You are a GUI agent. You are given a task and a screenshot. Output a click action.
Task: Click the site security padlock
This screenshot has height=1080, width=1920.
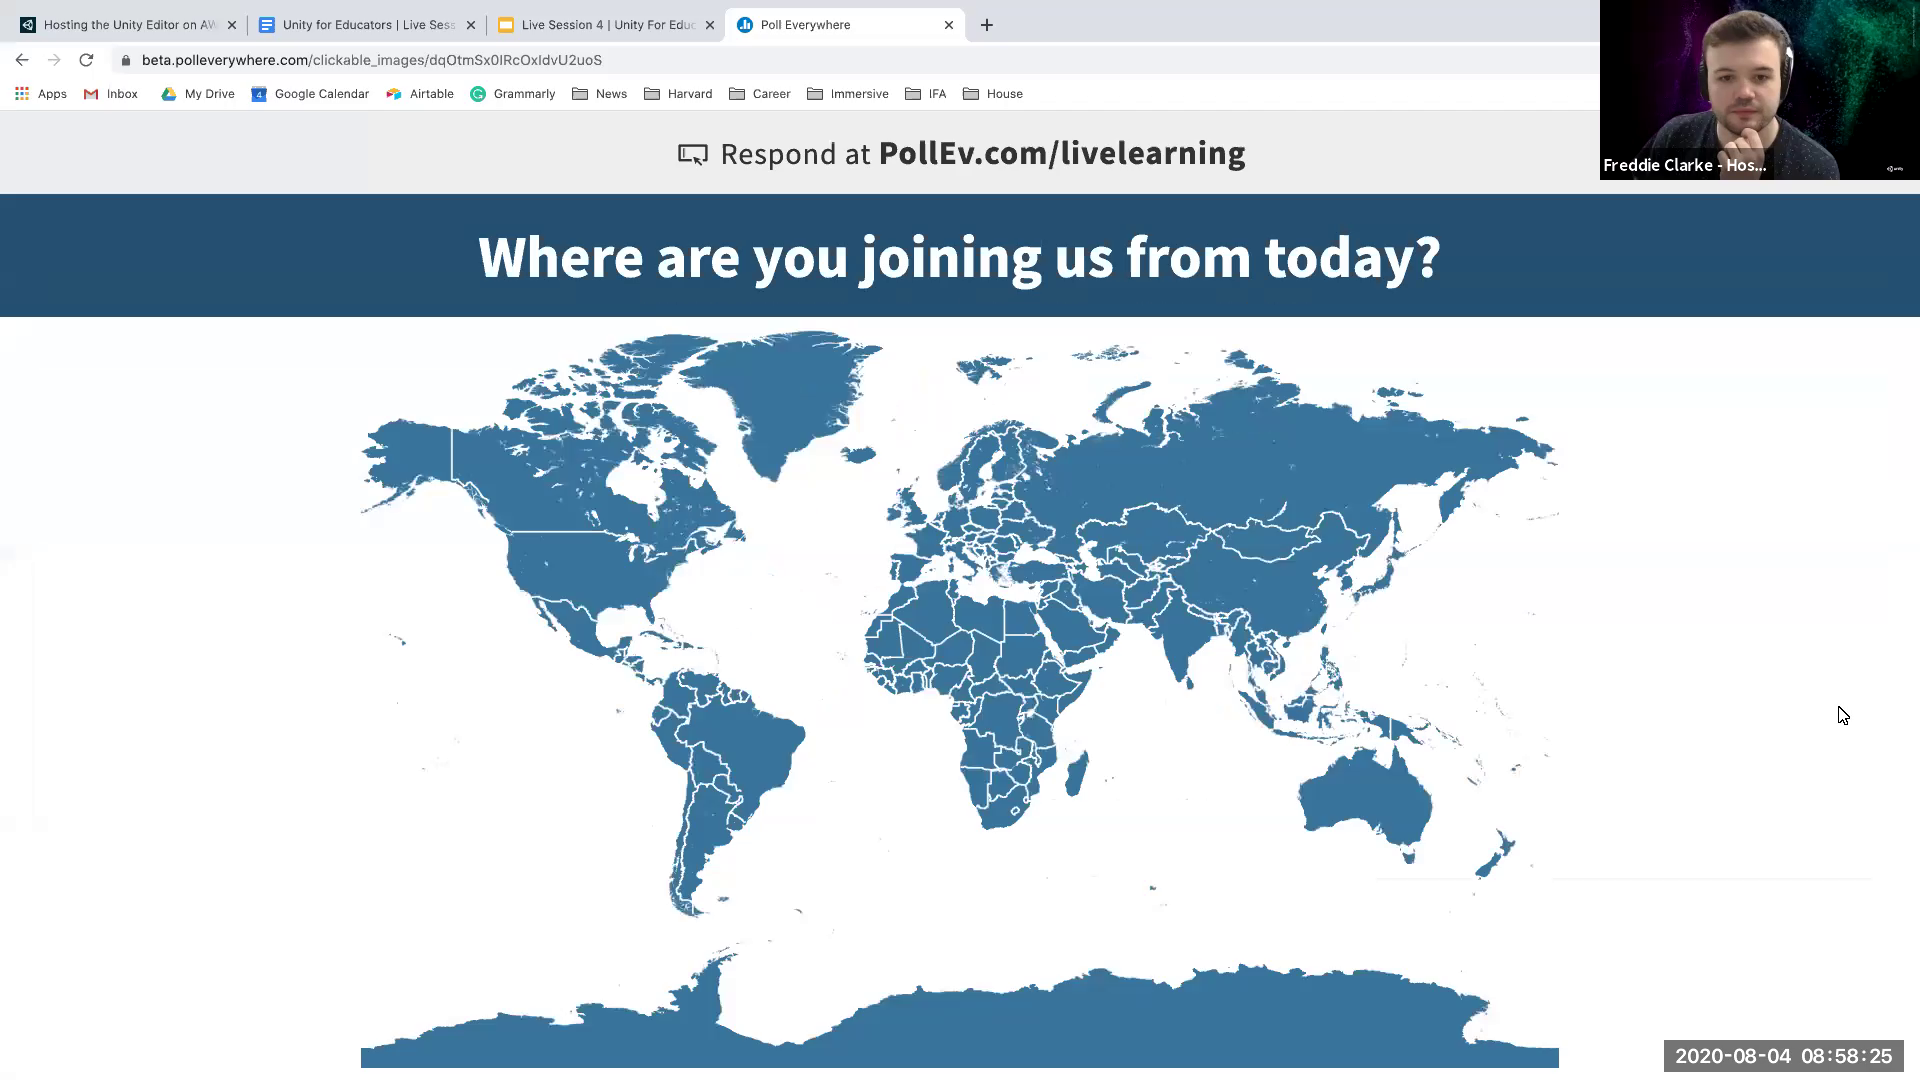125,60
